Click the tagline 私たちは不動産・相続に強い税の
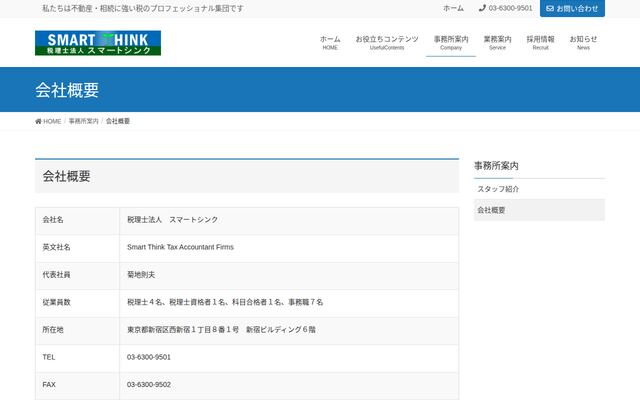640x400 pixels. pos(143,8)
